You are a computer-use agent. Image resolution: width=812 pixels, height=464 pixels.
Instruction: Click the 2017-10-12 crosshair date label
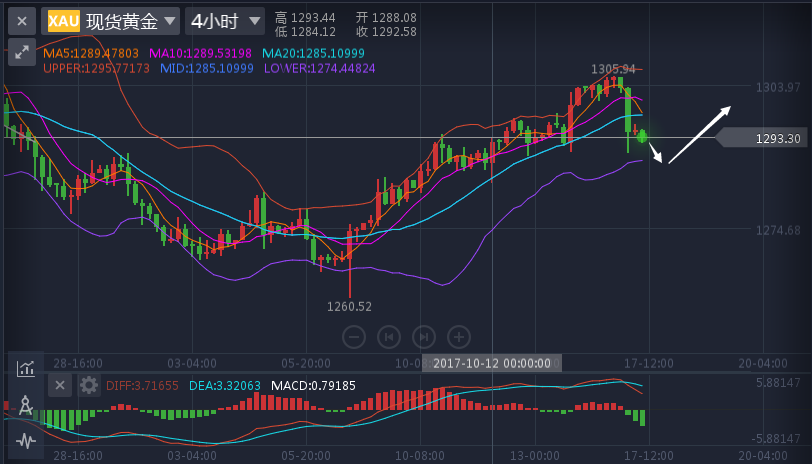[495, 363]
